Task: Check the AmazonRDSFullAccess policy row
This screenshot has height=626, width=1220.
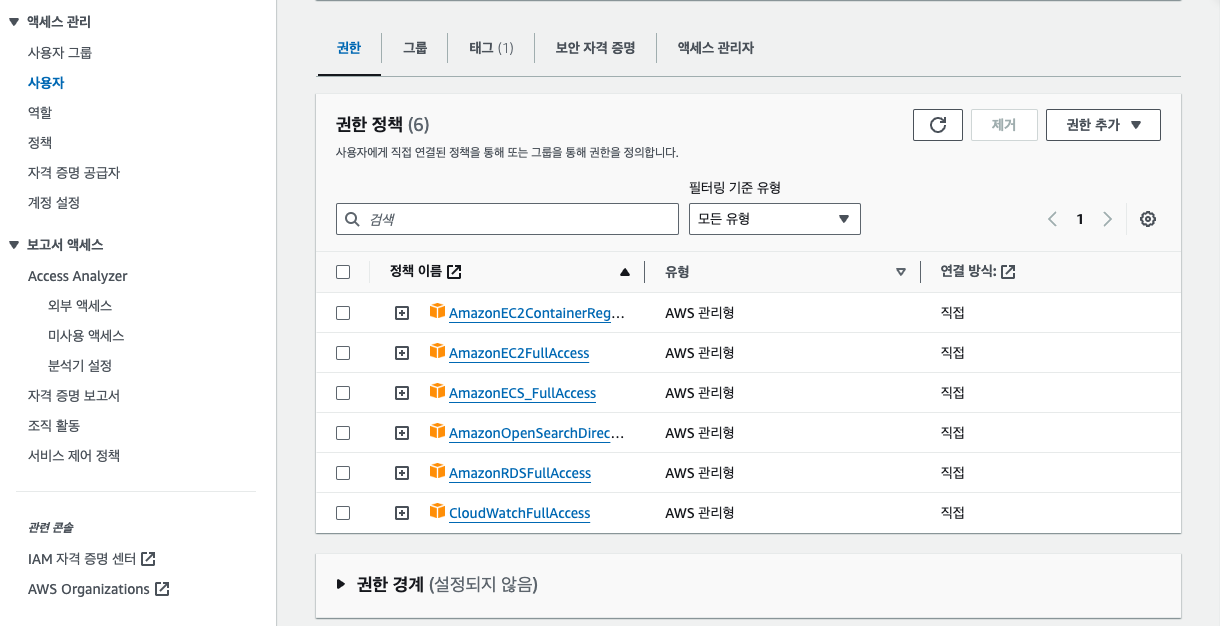Action: point(343,473)
